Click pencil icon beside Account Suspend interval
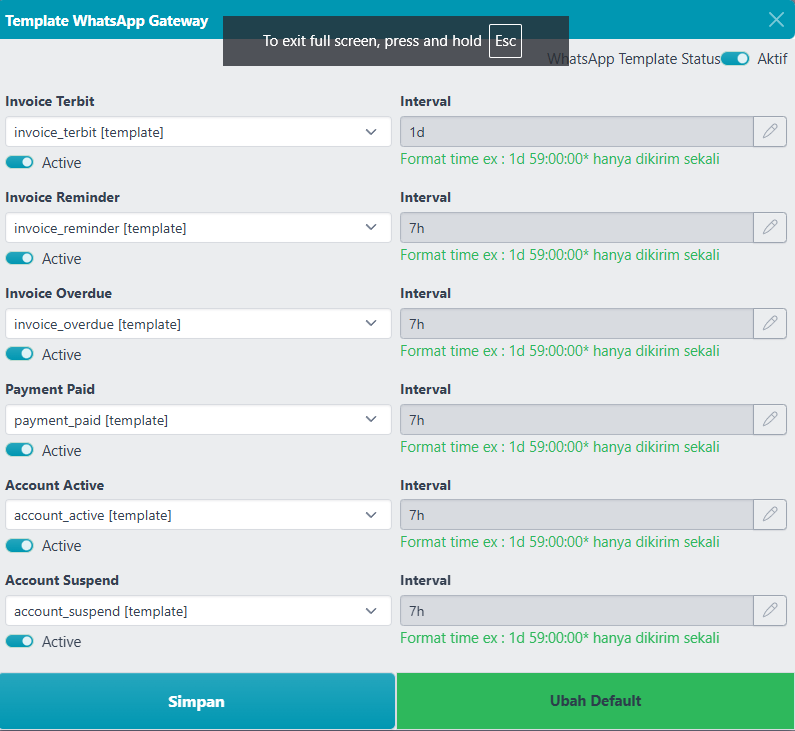Screen dimensions: 795x731 pyautogui.click(x=770, y=611)
